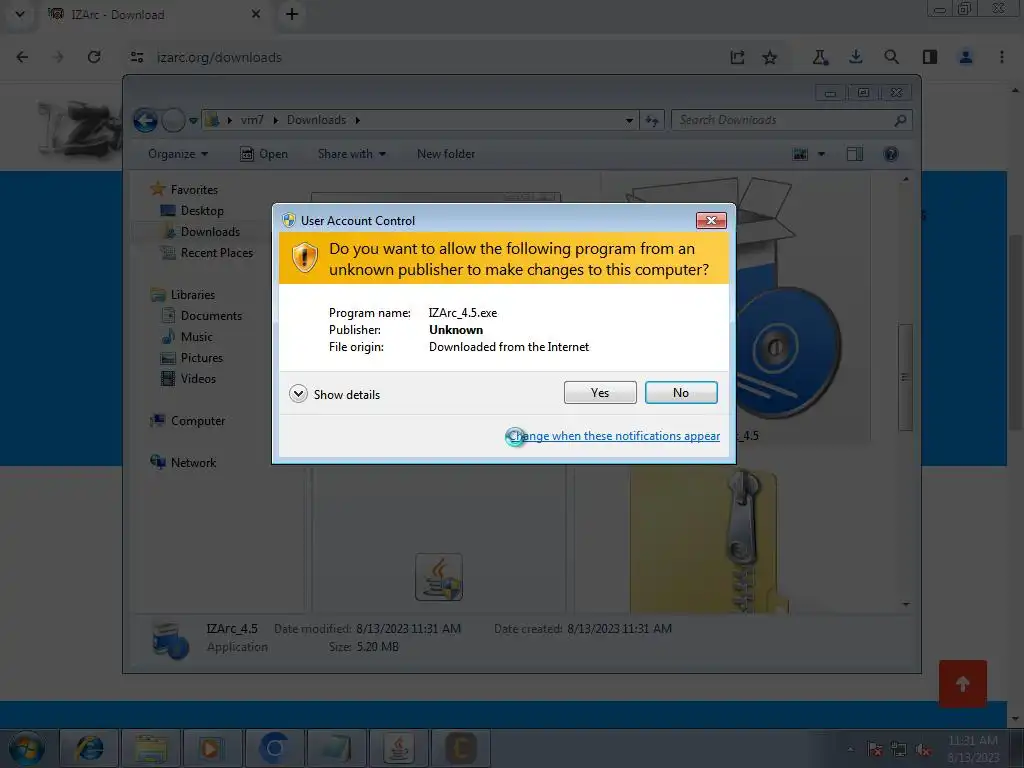Open the Organize menu in Explorer
This screenshot has width=1024, height=768.
178,154
